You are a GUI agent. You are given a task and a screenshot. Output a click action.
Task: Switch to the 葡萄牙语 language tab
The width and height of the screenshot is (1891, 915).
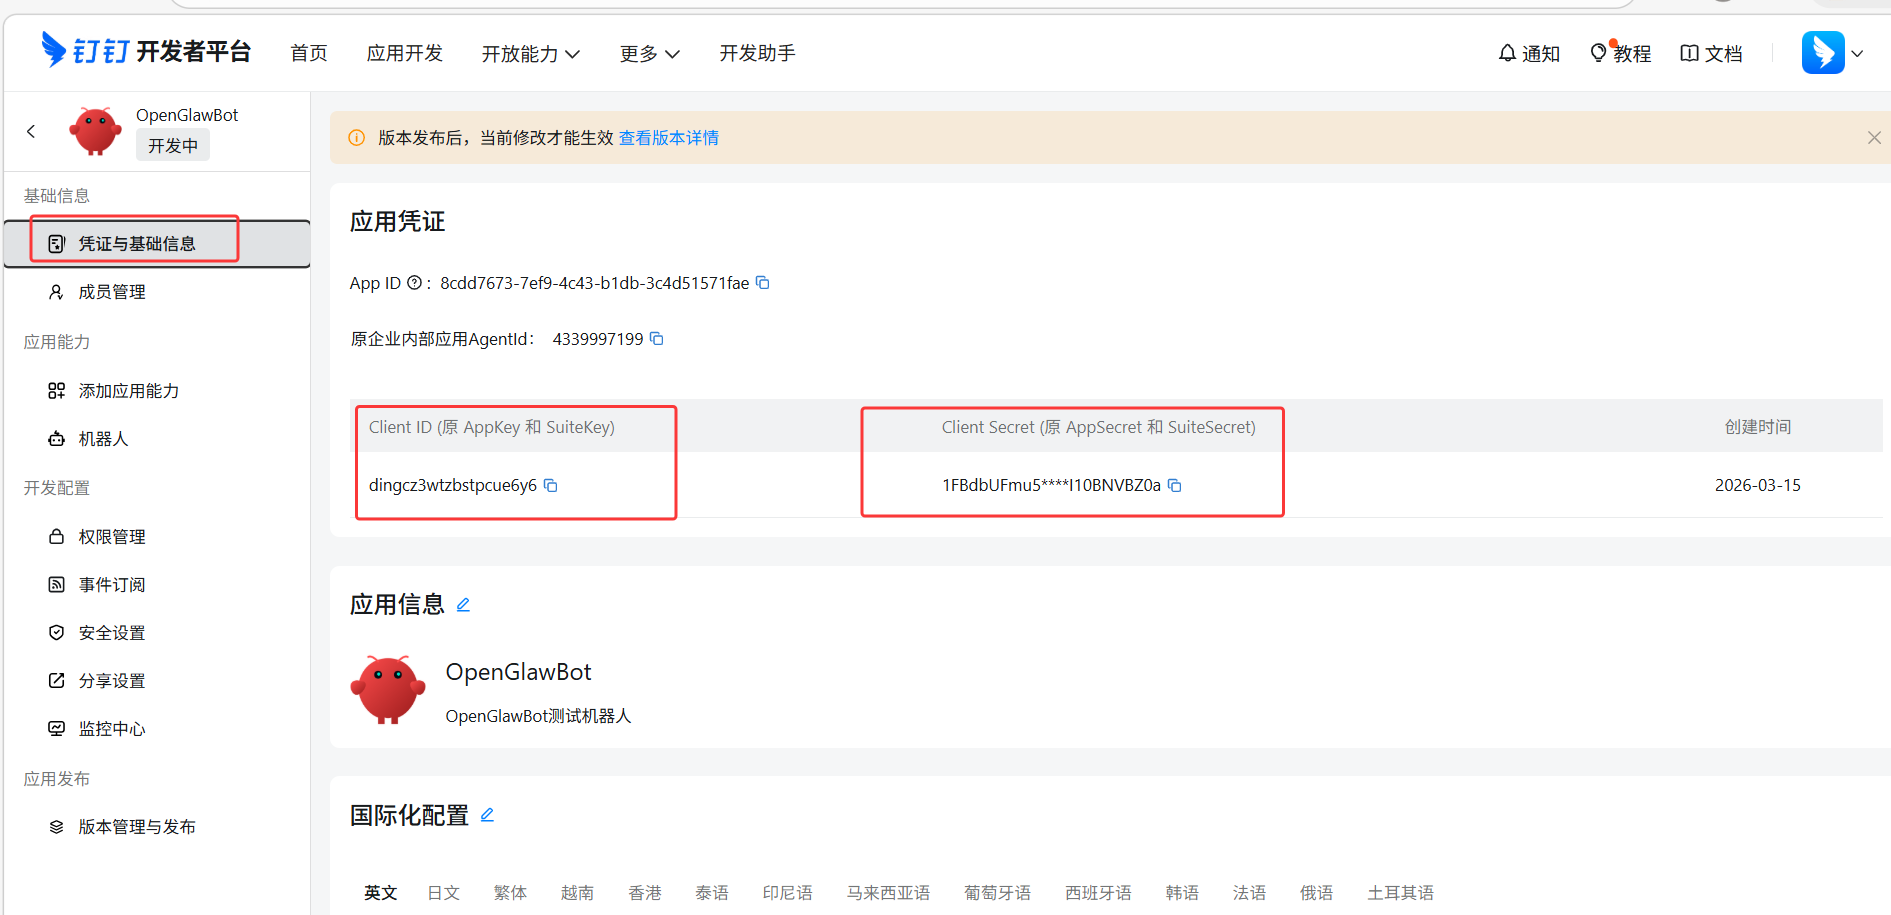[x=997, y=893]
